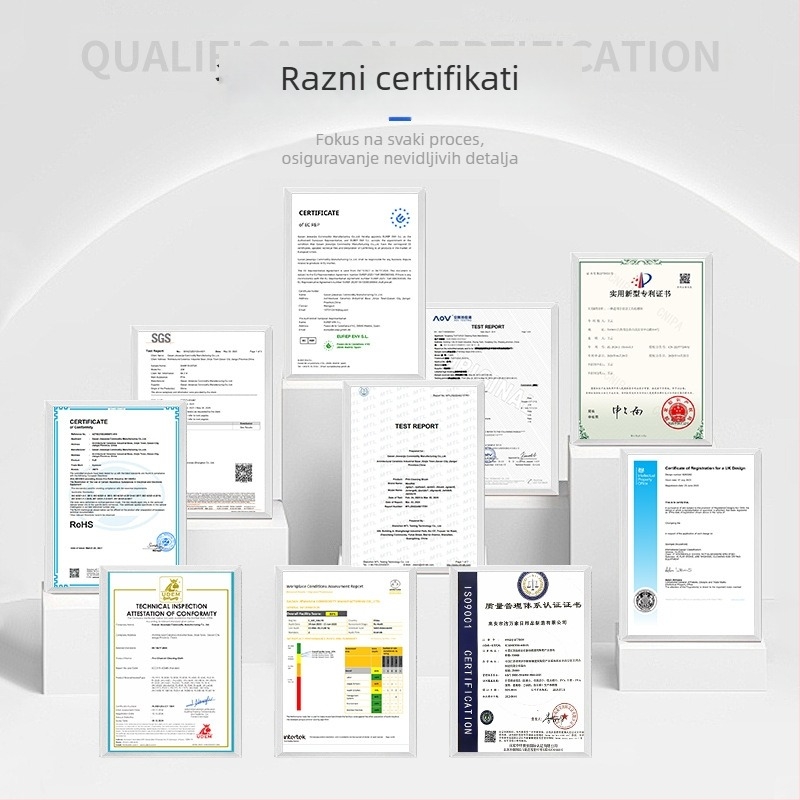Open the UK Design registration certificate
The image size is (800, 800).
tap(690, 544)
